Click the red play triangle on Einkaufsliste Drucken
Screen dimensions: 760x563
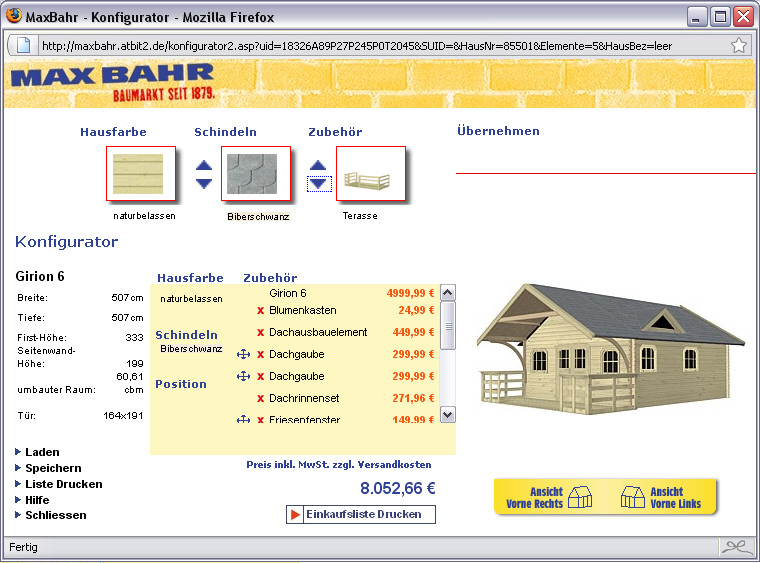295,515
